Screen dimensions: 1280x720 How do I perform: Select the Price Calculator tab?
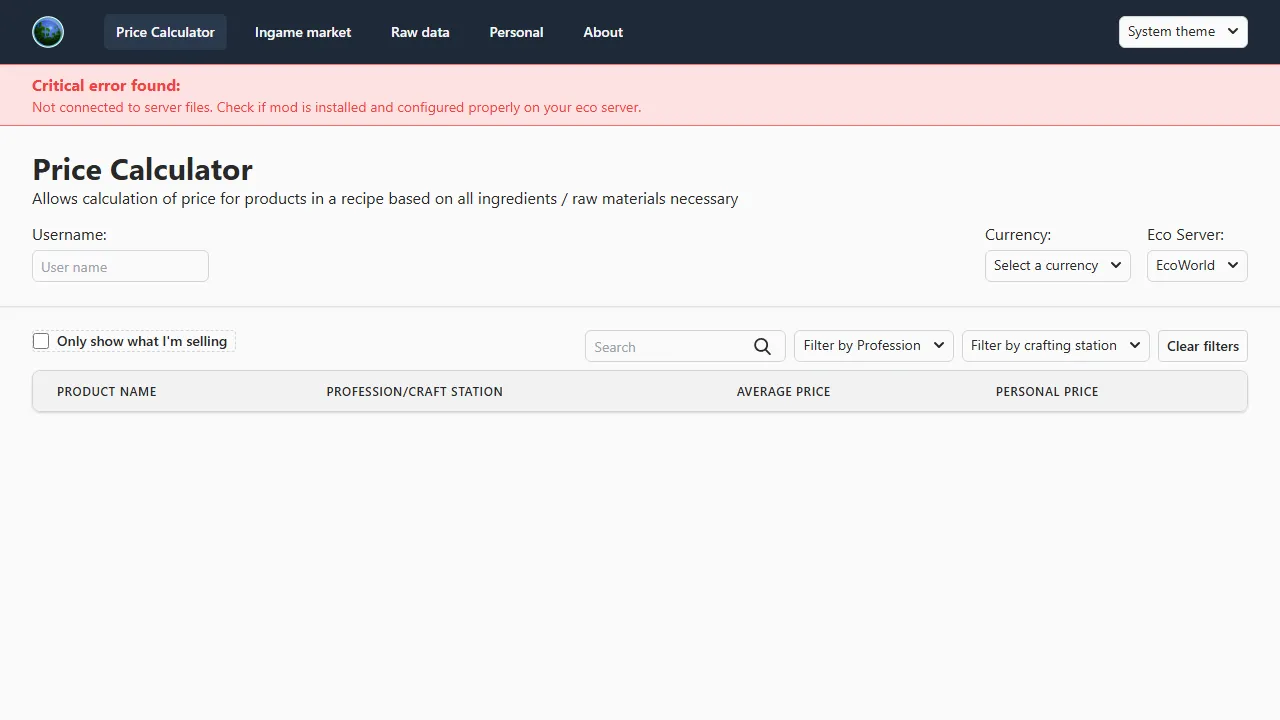coord(165,32)
